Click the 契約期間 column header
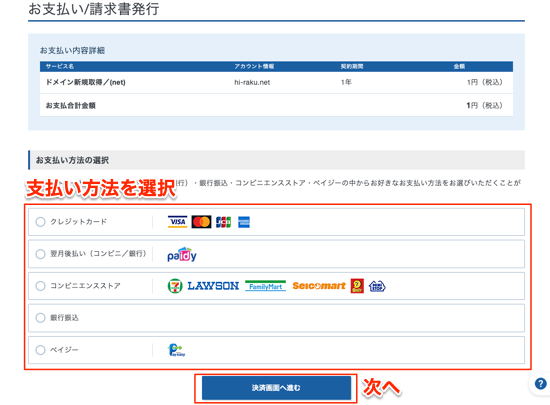Image resolution: width=550 pixels, height=405 pixels. click(352, 66)
